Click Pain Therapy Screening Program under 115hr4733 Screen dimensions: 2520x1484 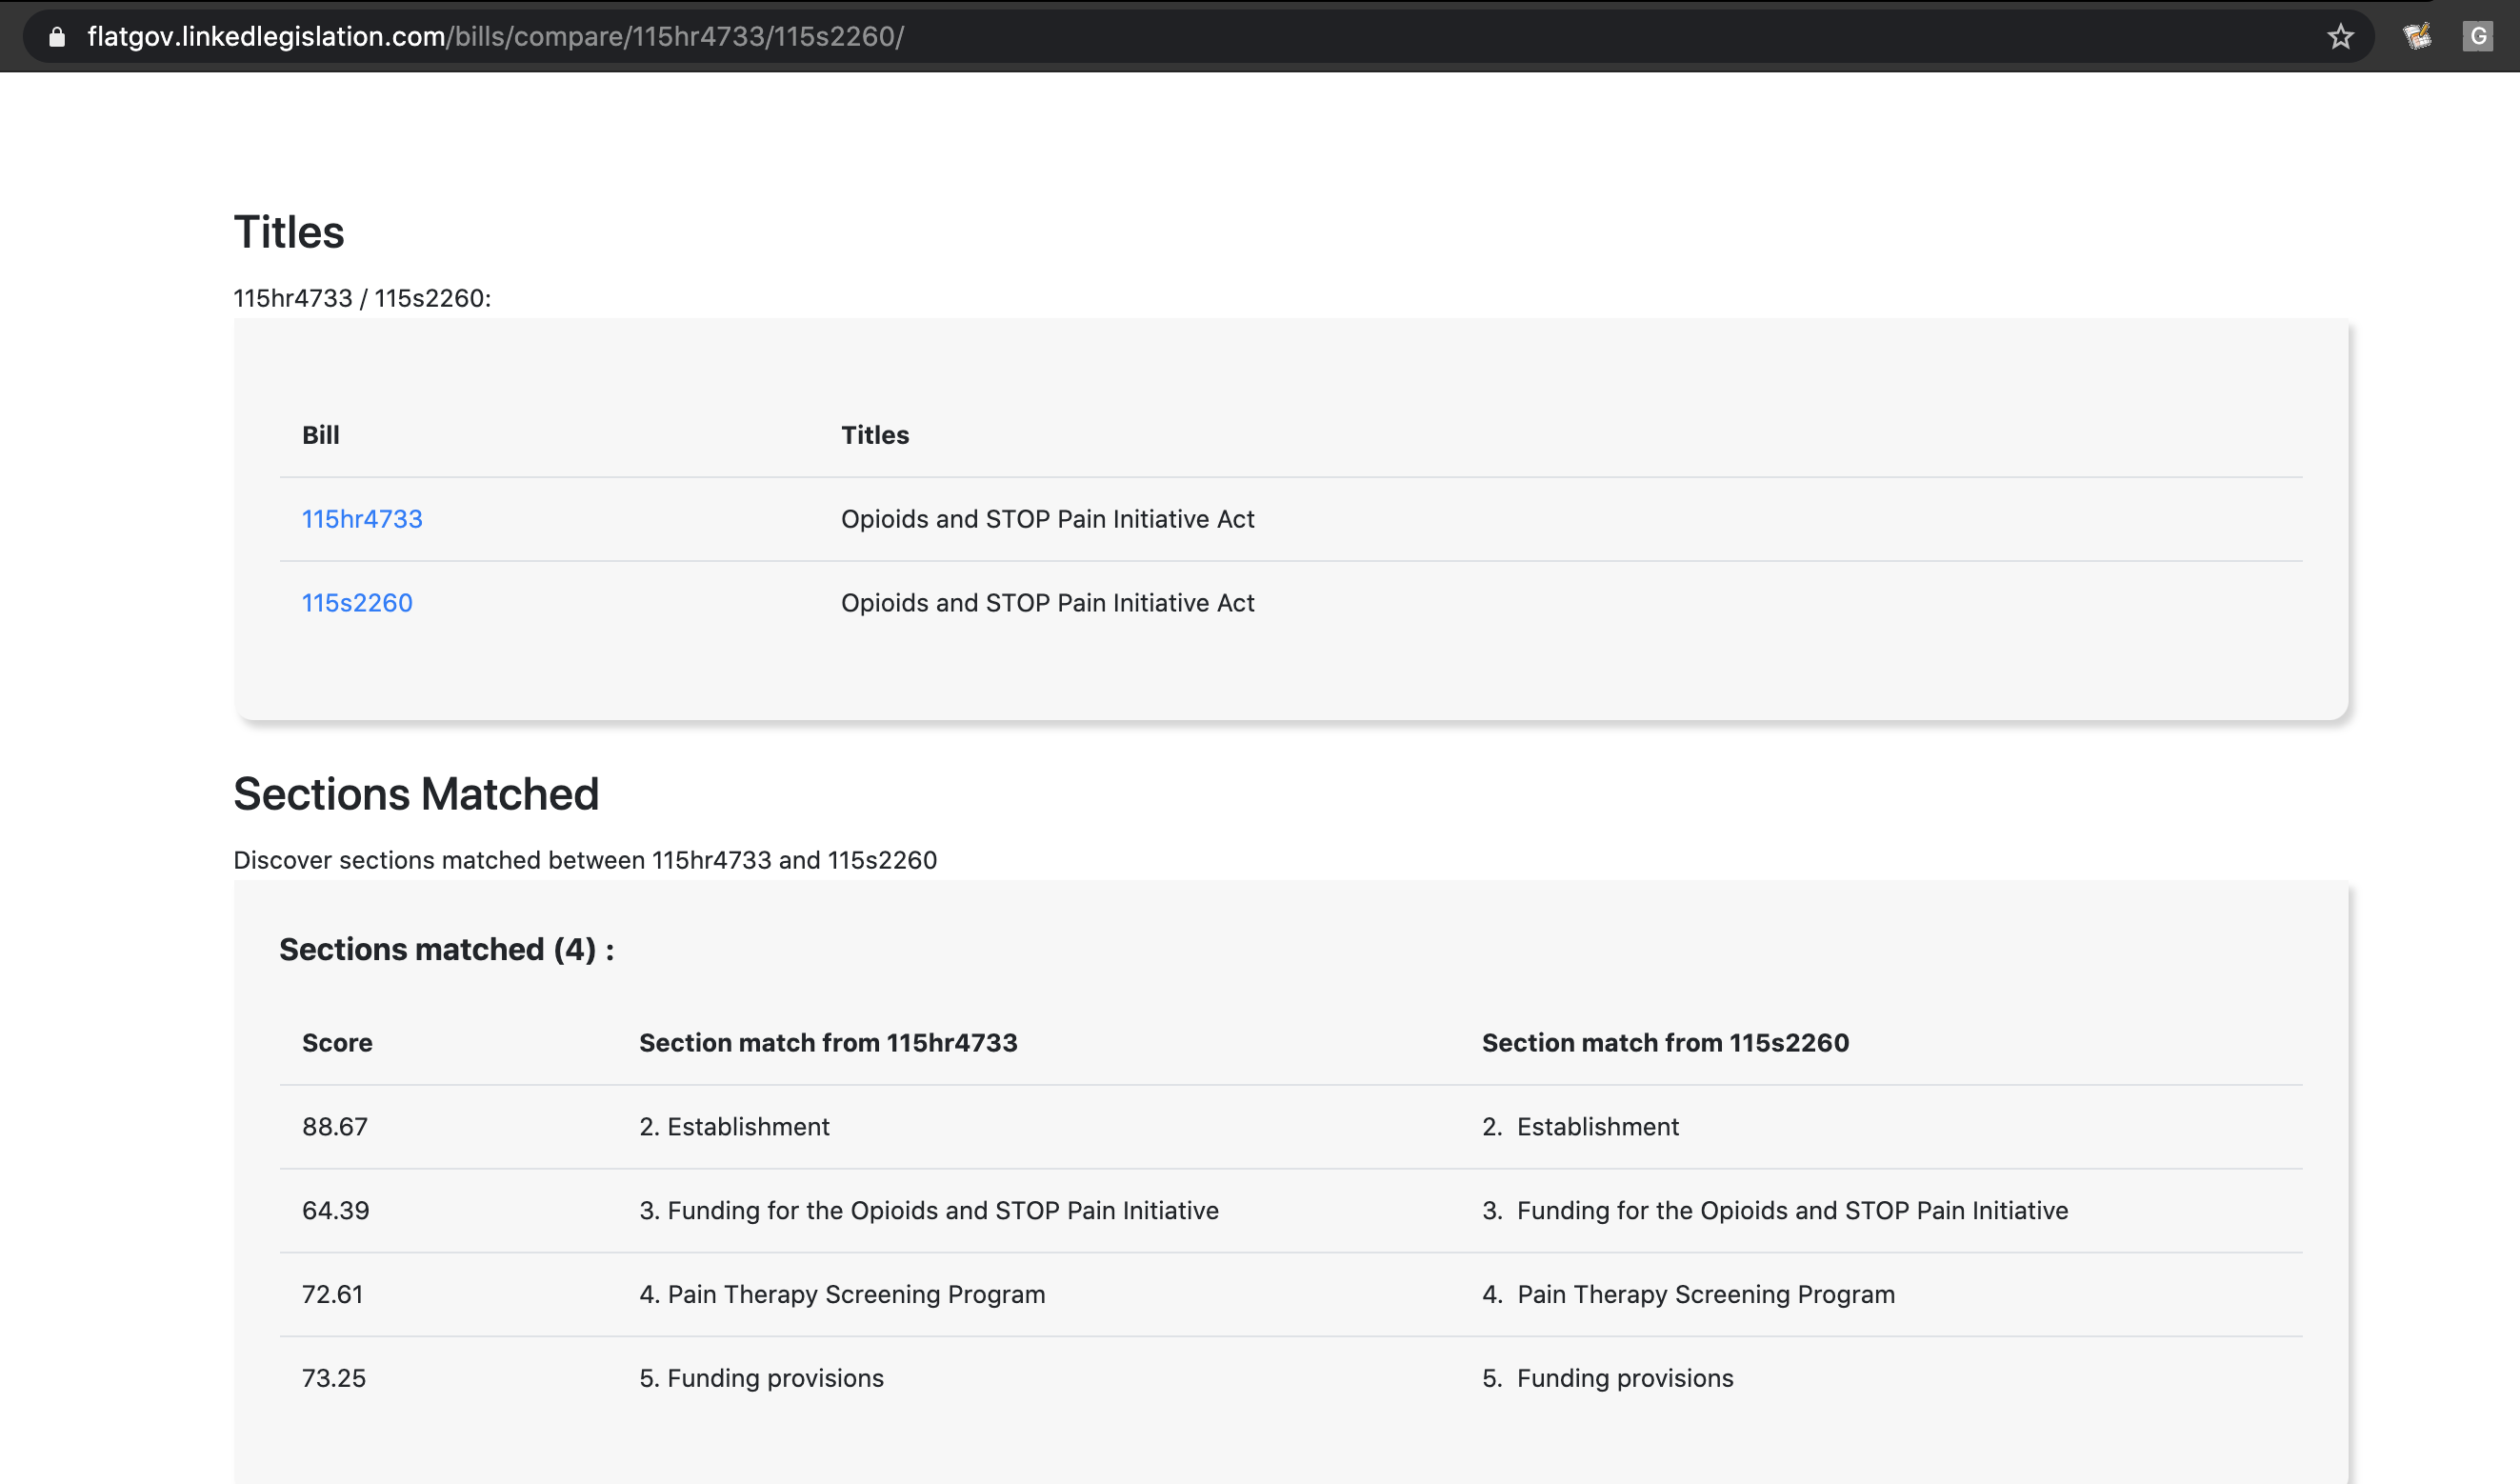pyautogui.click(x=842, y=1295)
